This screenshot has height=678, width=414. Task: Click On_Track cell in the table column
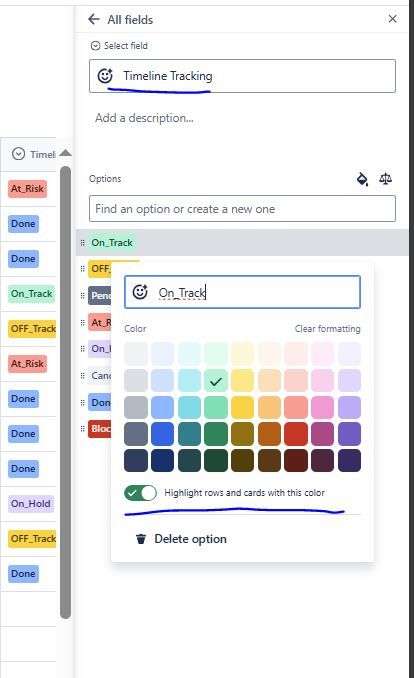tap(32, 294)
